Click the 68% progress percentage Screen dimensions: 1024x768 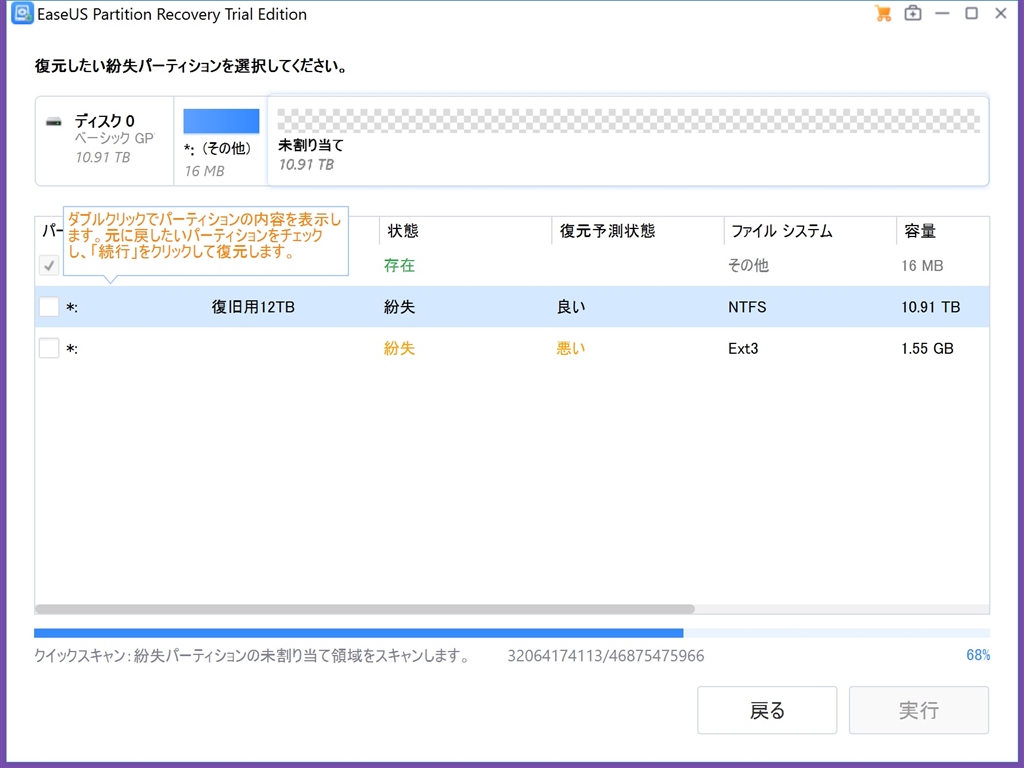point(978,655)
